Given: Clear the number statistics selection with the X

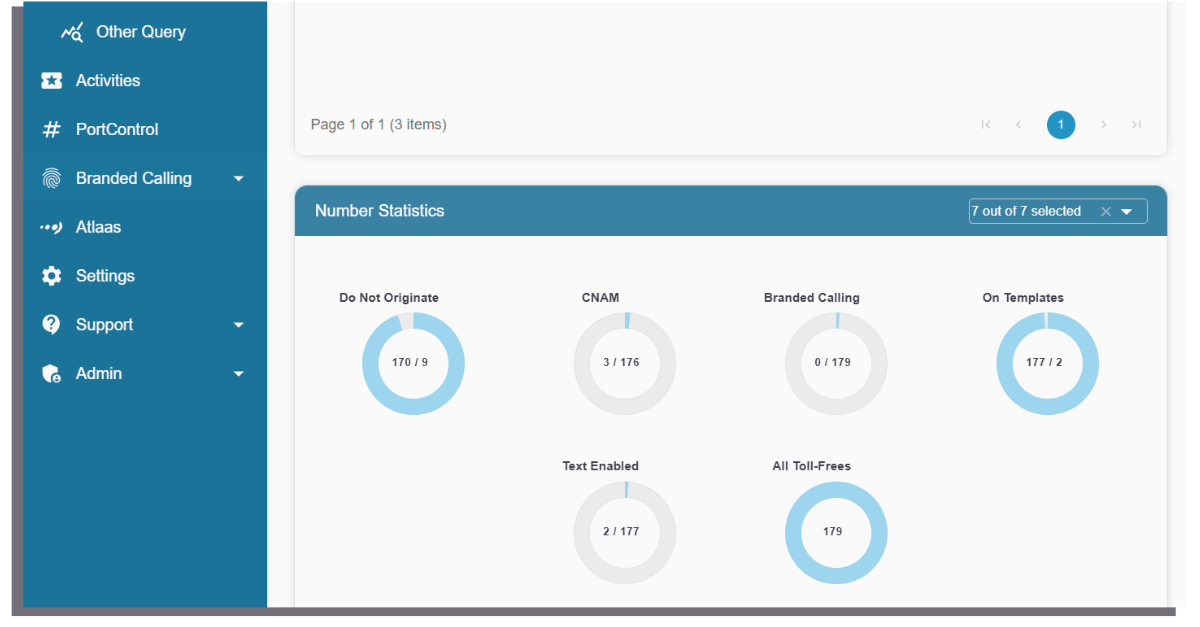Looking at the screenshot, I should click(1105, 211).
